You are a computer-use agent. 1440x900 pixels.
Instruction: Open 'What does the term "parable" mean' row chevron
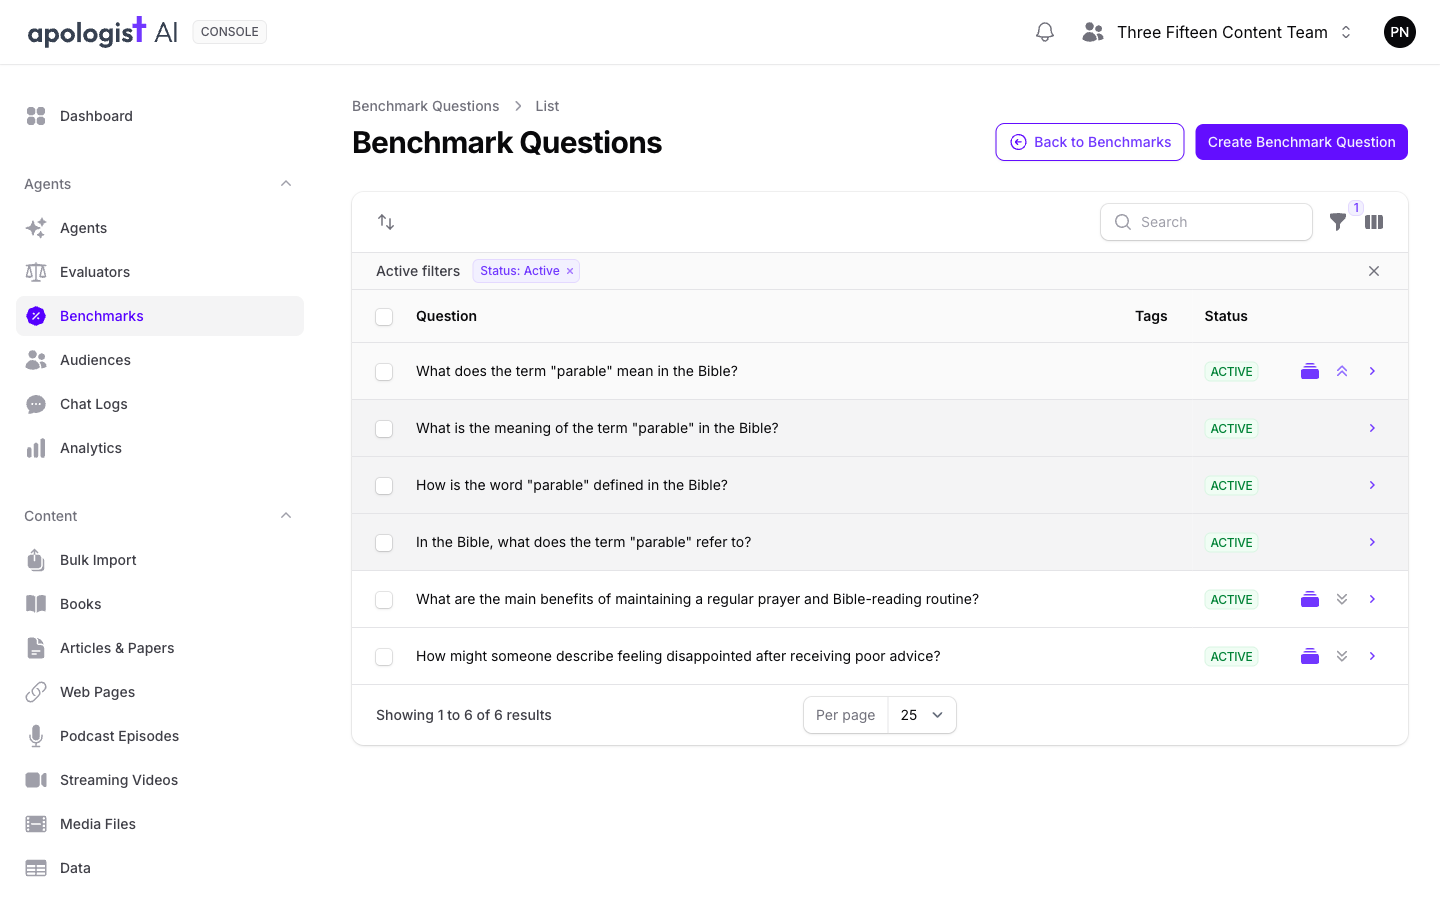tap(1372, 371)
